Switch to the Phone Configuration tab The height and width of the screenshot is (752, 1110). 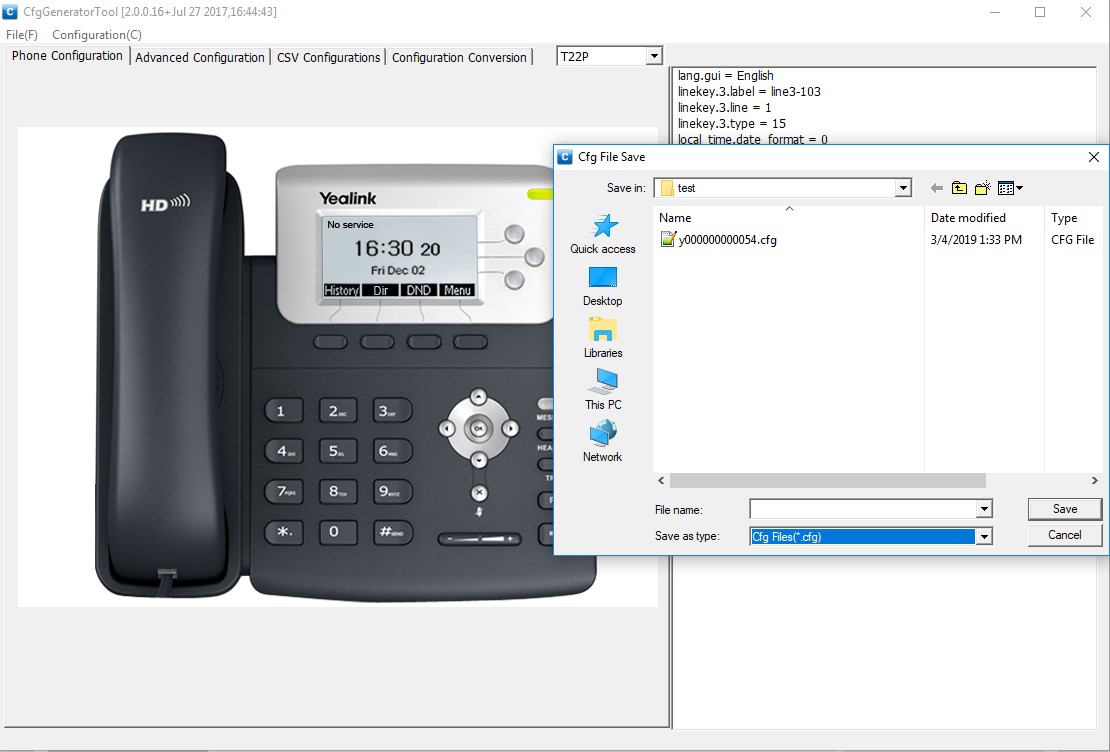[67, 56]
